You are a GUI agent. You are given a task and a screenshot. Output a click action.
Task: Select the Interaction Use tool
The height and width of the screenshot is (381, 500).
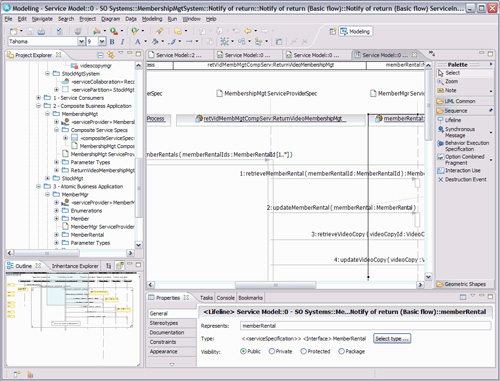463,171
